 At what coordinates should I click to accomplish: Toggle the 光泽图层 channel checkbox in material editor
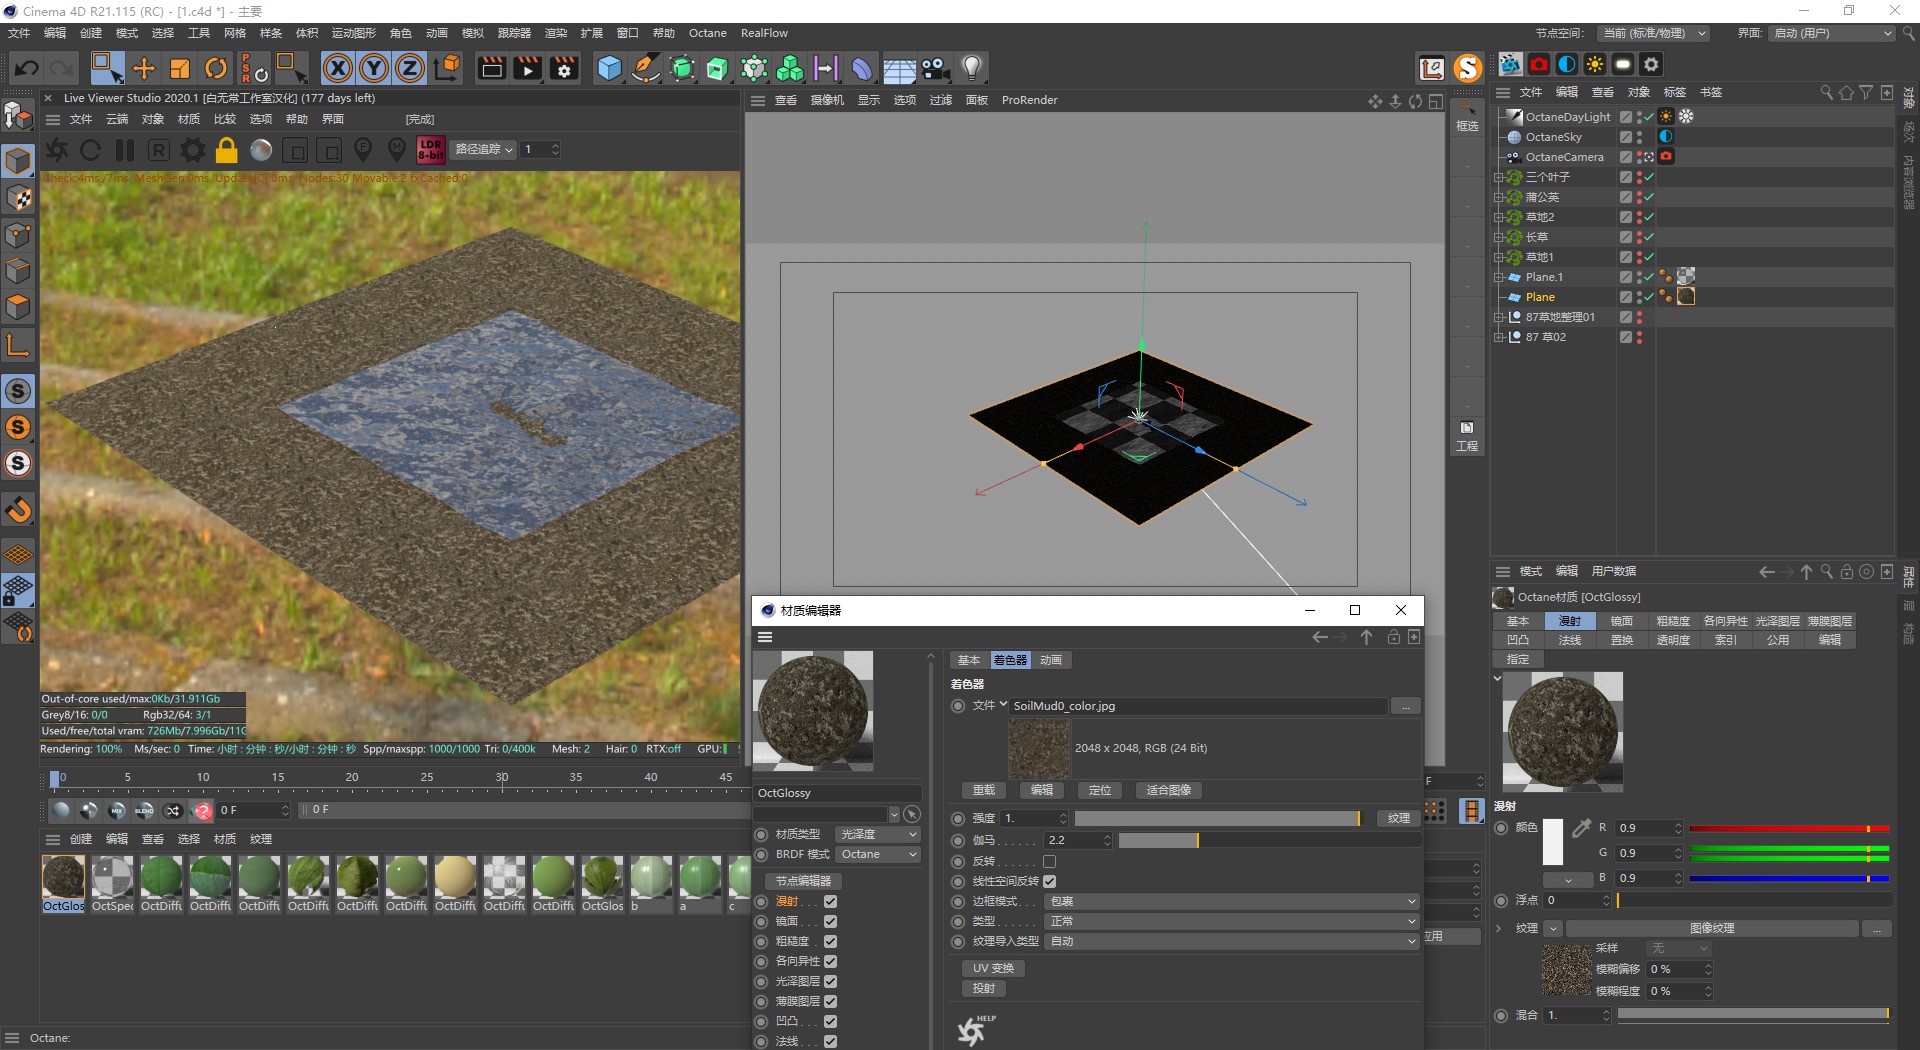(x=830, y=981)
